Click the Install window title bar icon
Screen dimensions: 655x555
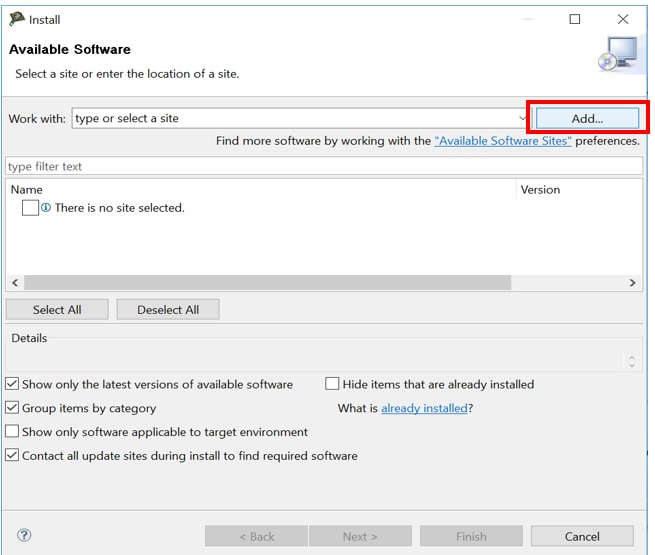coord(16,19)
